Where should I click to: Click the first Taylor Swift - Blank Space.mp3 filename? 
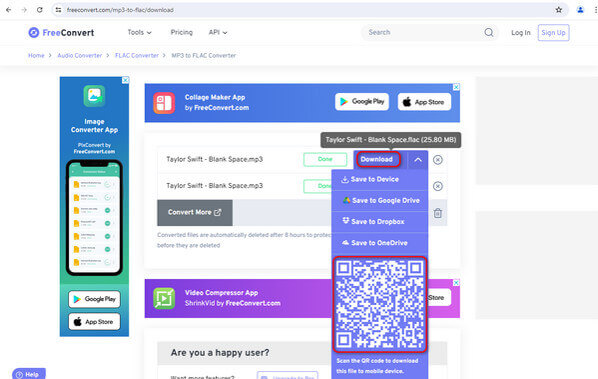coord(214,159)
